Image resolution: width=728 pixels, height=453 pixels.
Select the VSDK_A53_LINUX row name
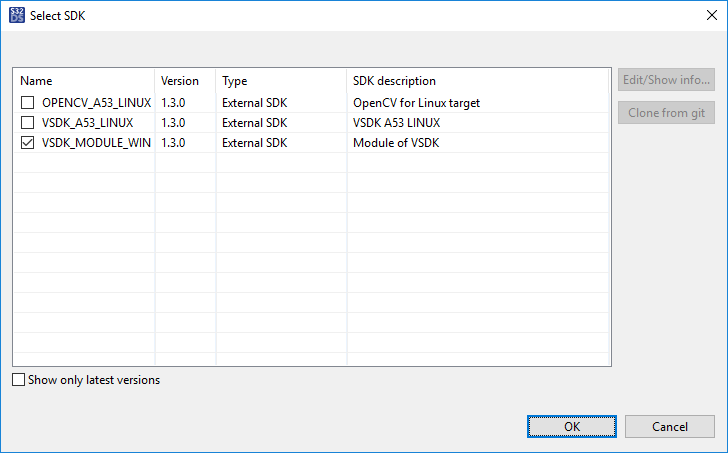pos(88,123)
